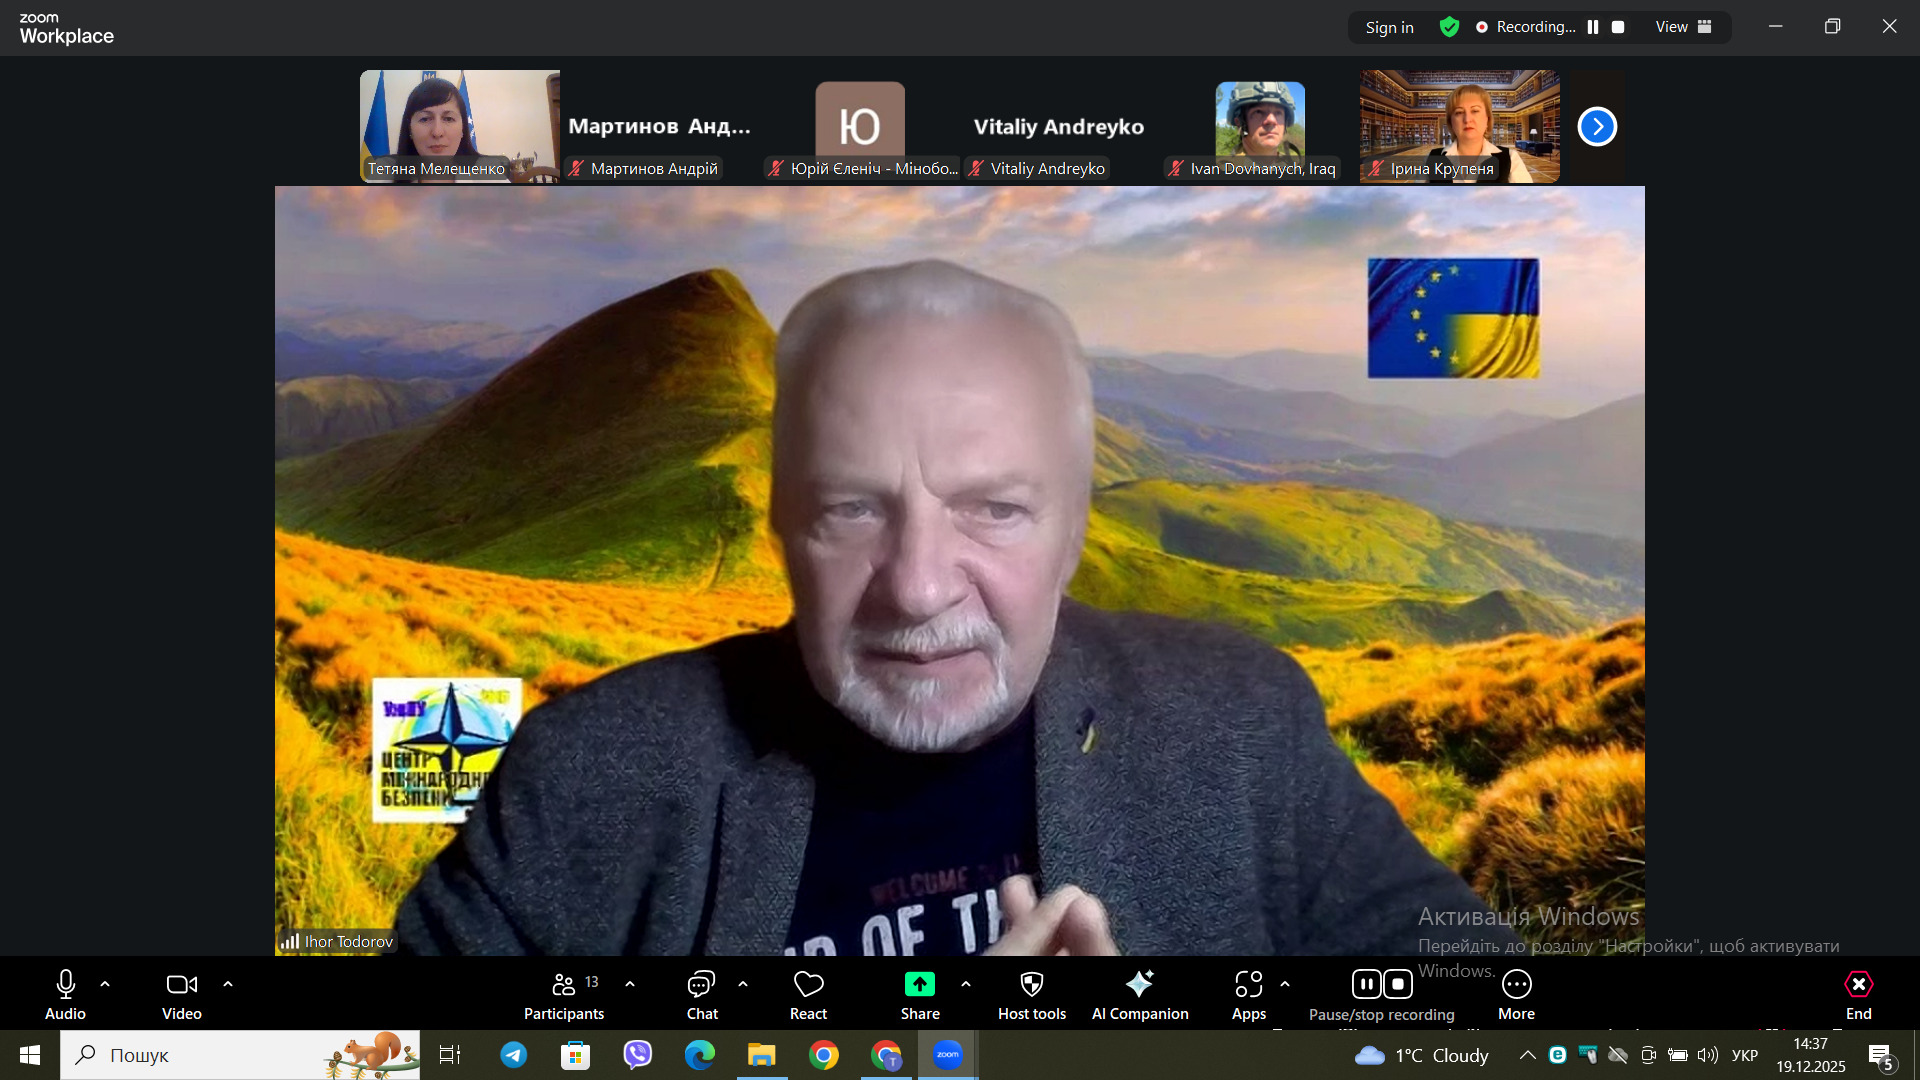Launch AI Companion sparkle icon

1139,985
